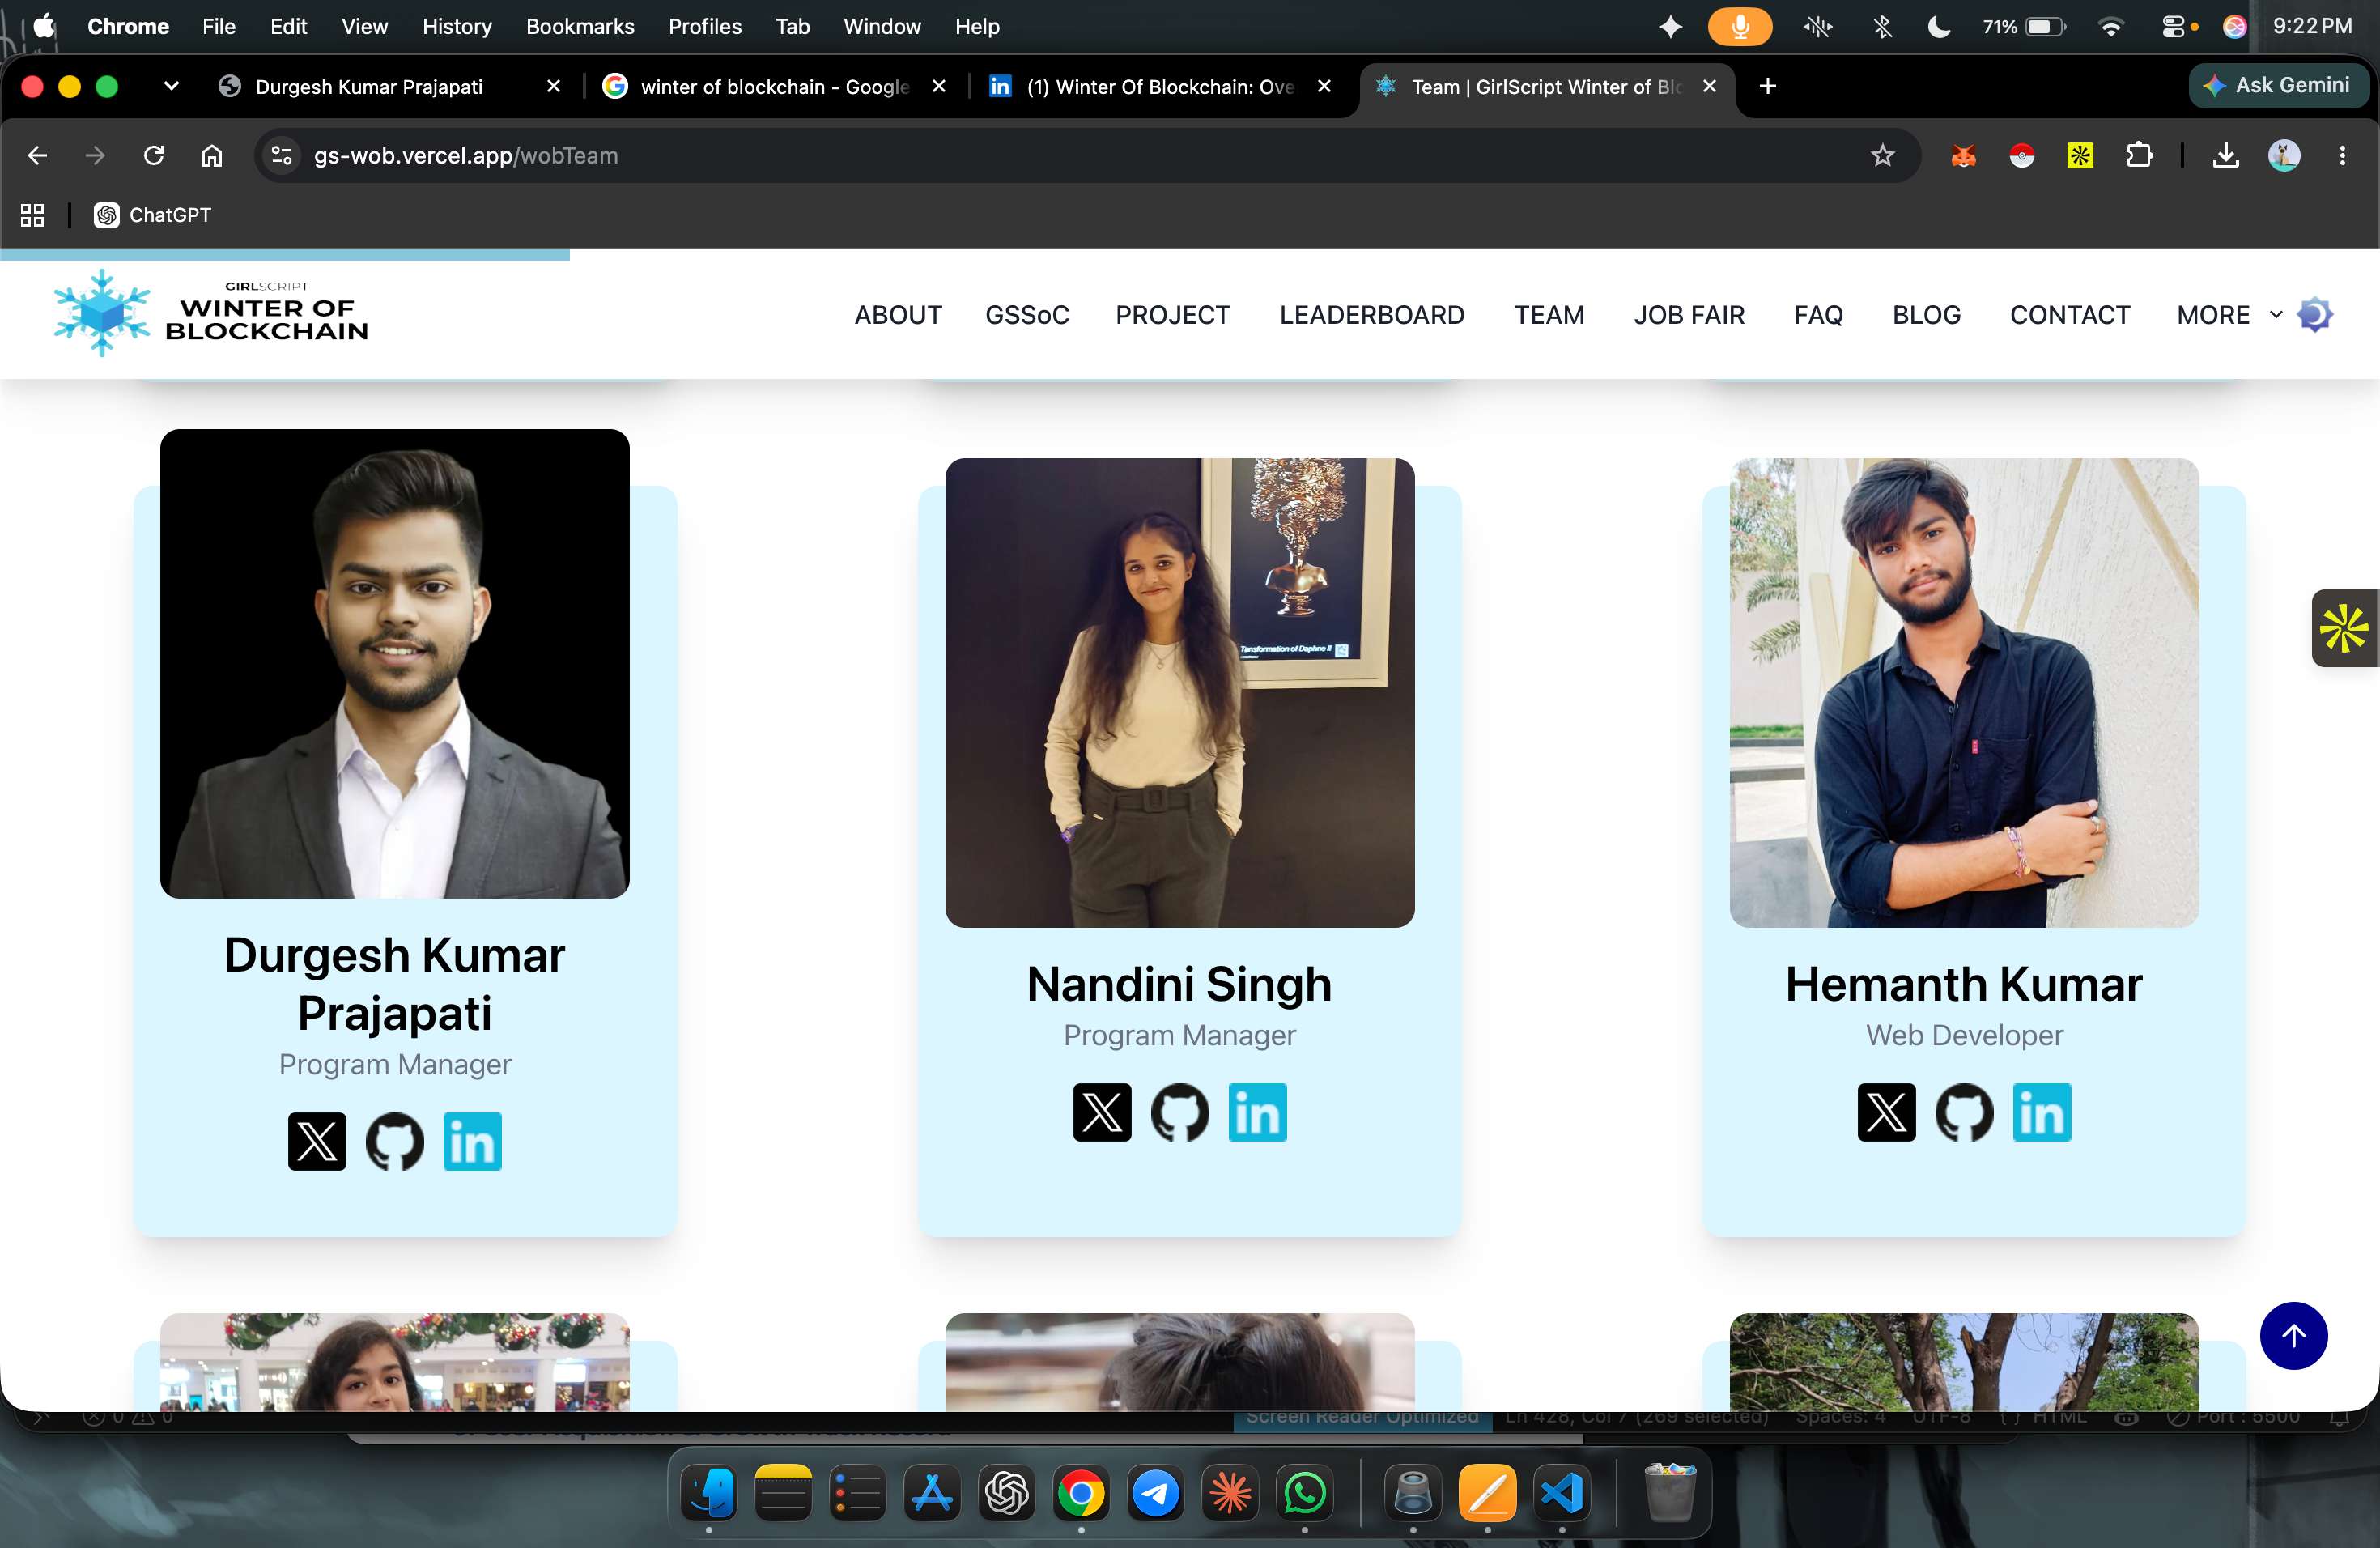Open WhatsApp from the Dock
Image resolution: width=2380 pixels, height=1548 pixels.
(x=1305, y=1494)
